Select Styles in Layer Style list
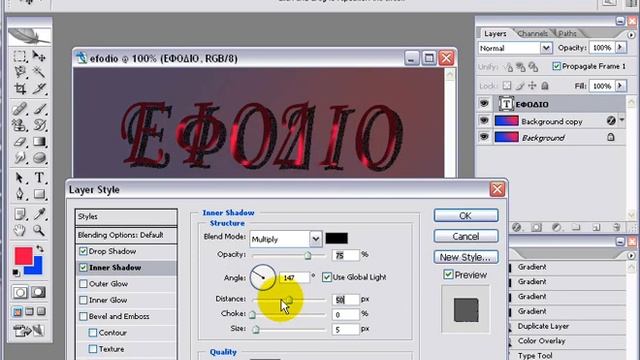The height and width of the screenshot is (360, 640). [x=126, y=217]
